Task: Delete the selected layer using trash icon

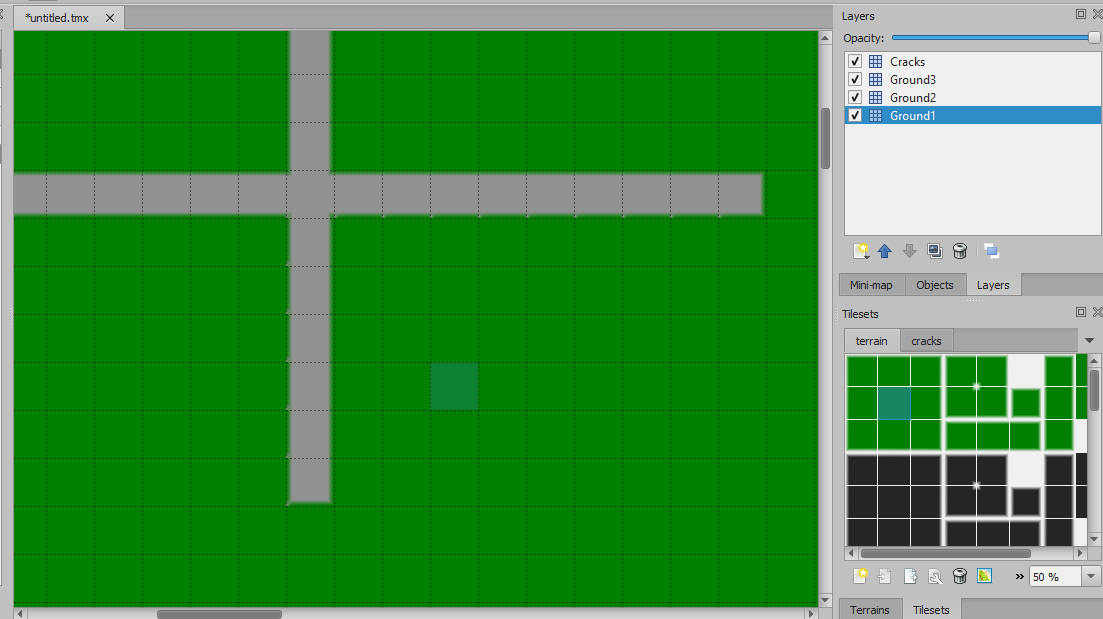Action: click(960, 251)
